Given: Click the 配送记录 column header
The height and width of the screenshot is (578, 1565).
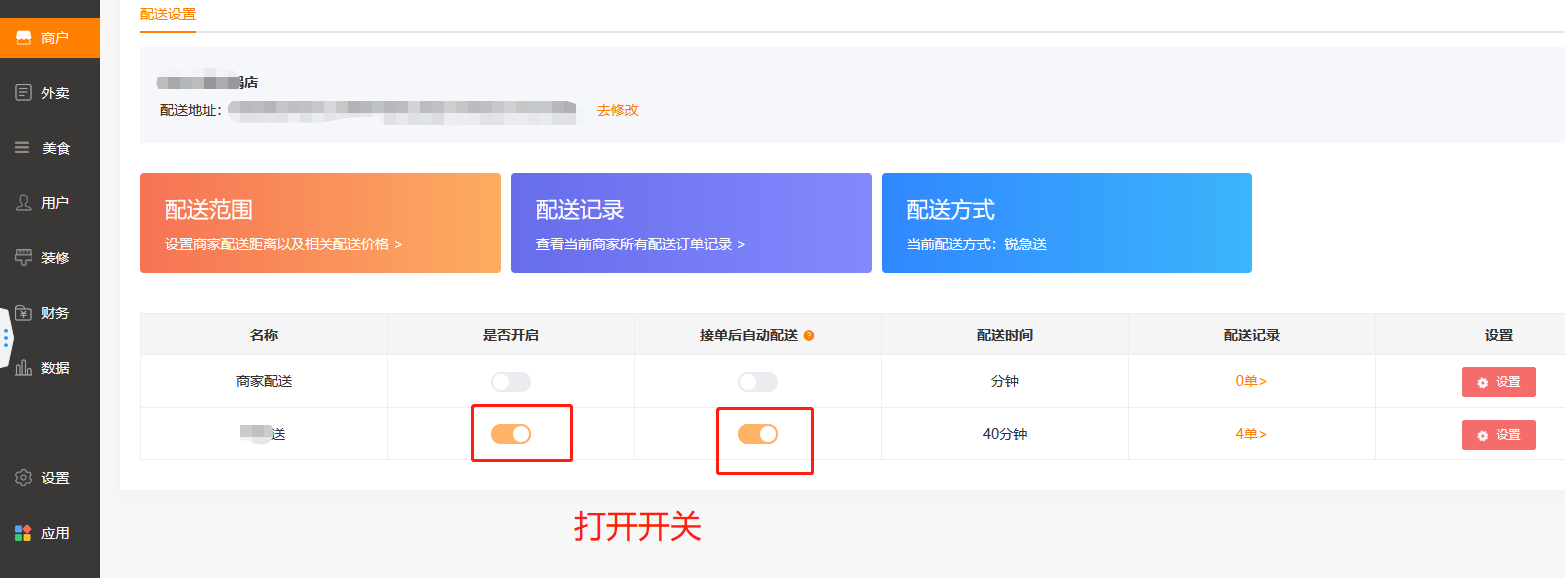Looking at the screenshot, I should point(1252,335).
